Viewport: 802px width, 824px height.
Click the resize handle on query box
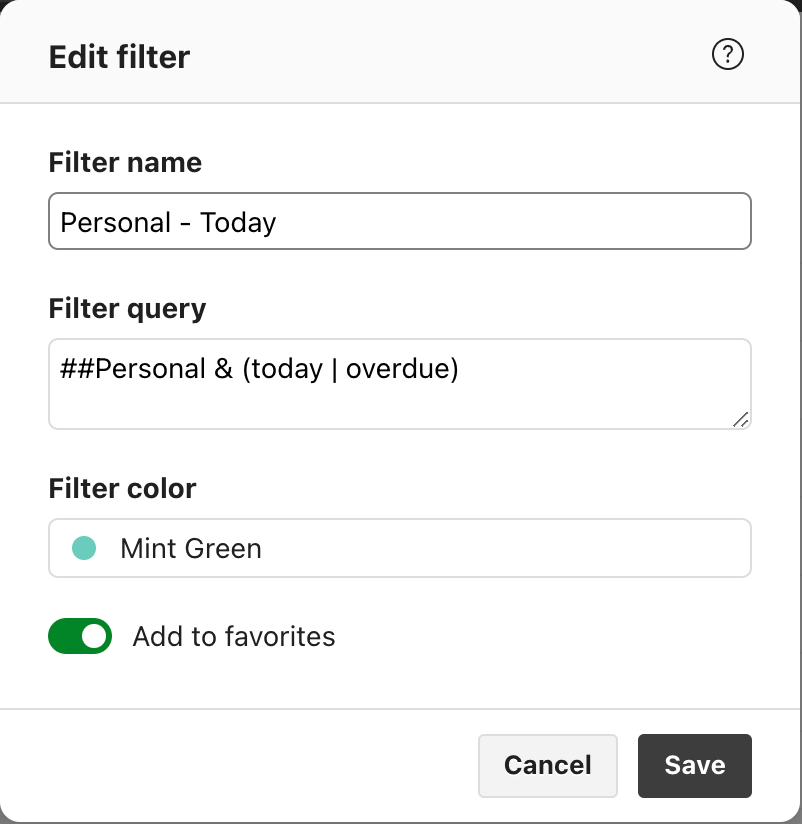tap(742, 421)
